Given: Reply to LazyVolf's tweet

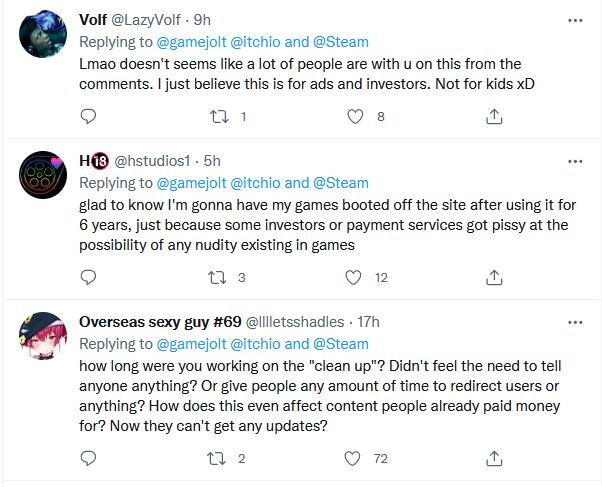Looking at the screenshot, I should (88, 117).
